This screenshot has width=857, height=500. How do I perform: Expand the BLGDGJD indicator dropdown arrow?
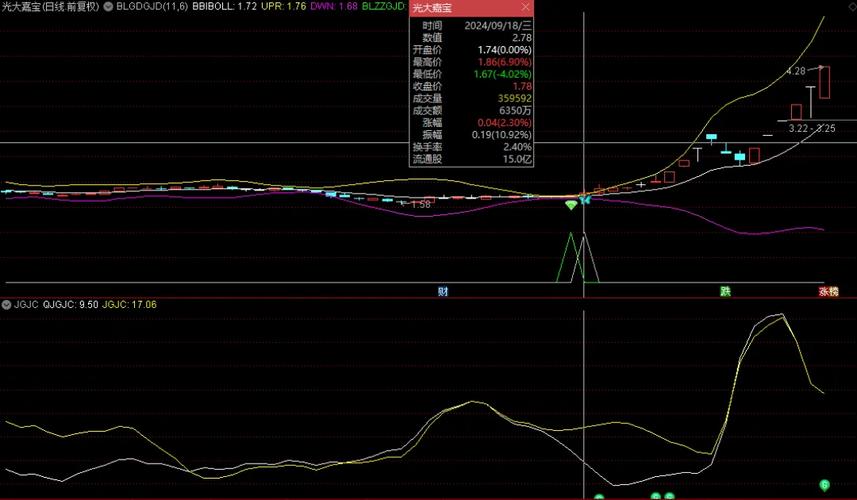click(108, 7)
